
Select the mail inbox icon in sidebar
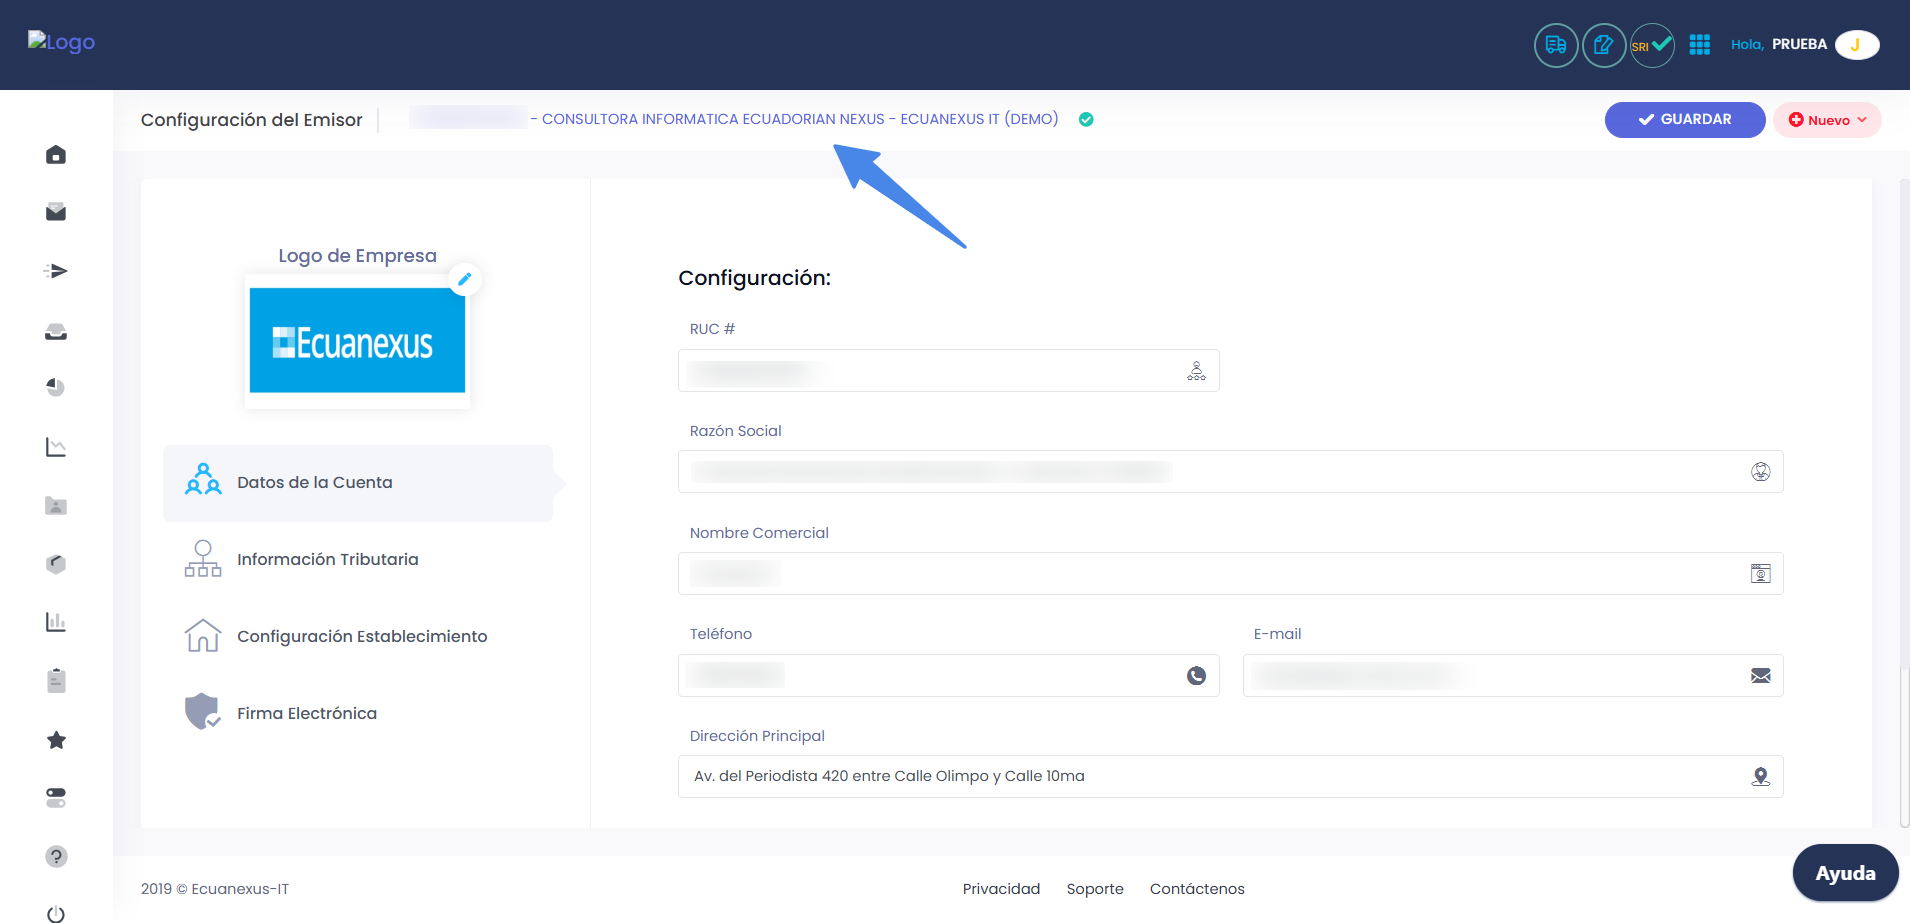click(55, 211)
